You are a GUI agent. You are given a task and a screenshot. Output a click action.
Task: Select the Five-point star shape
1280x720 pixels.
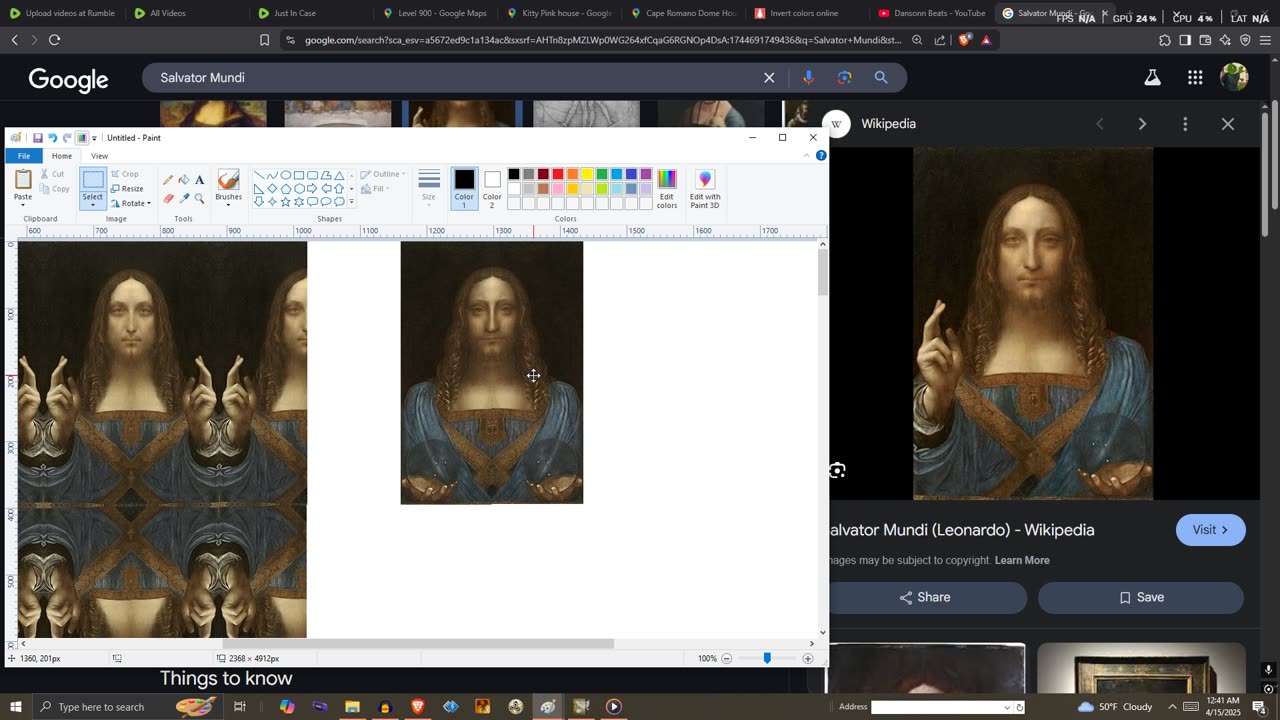pyautogui.click(x=286, y=201)
